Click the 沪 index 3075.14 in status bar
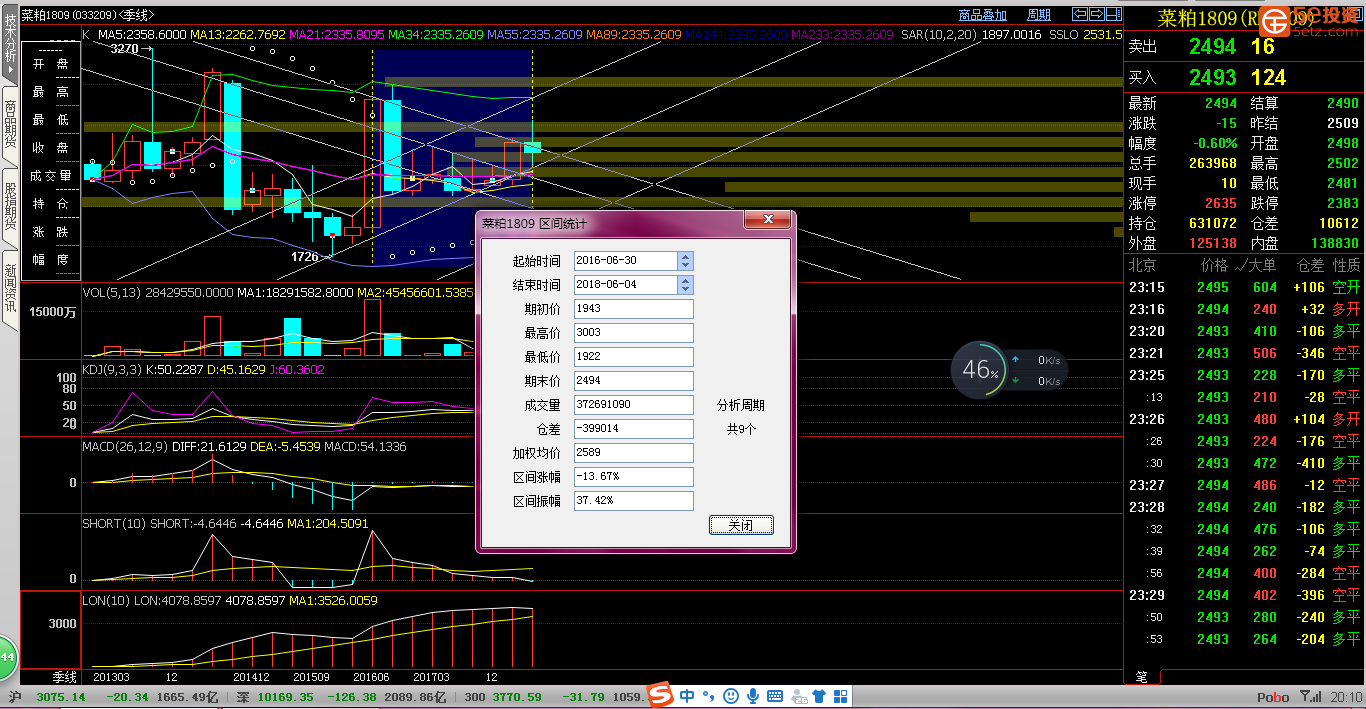 click(61, 697)
